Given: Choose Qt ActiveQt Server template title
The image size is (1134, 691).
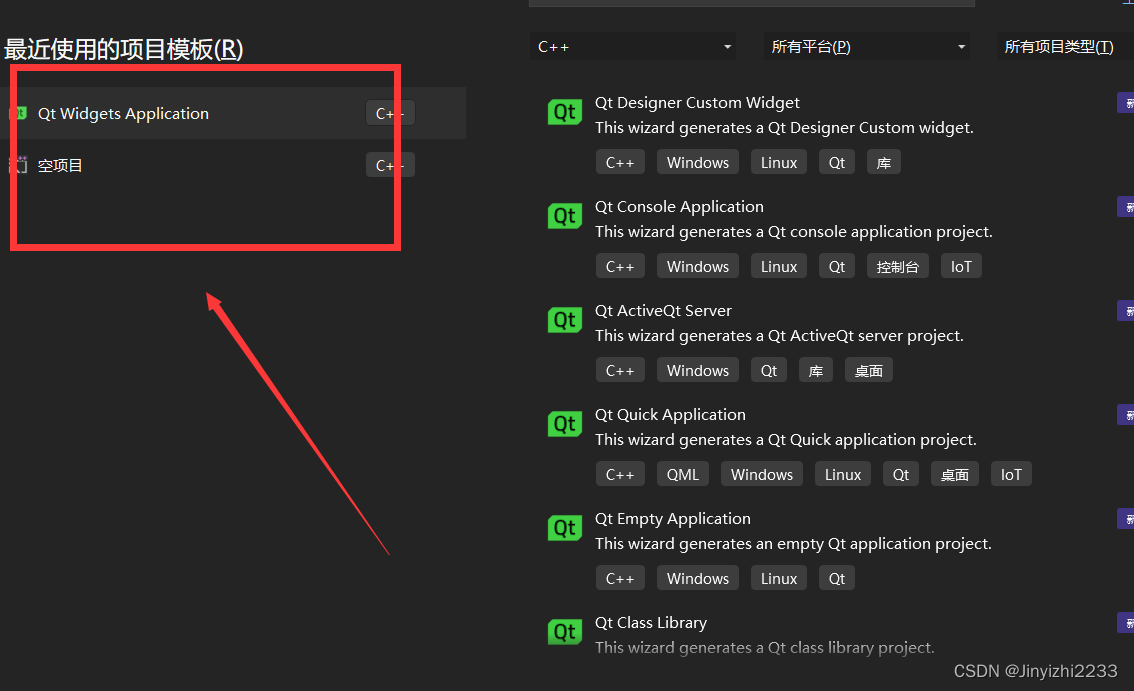Looking at the screenshot, I should point(663,310).
